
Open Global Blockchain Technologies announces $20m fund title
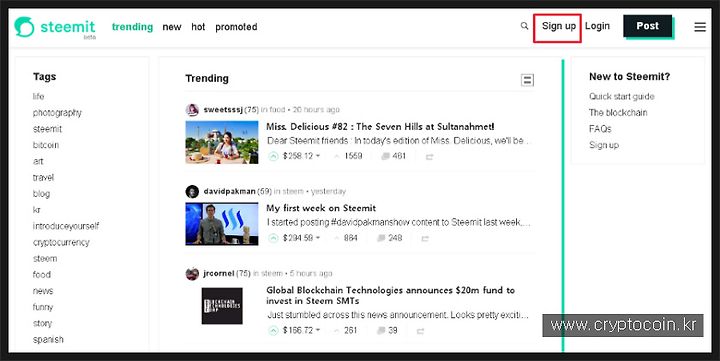tap(390, 296)
